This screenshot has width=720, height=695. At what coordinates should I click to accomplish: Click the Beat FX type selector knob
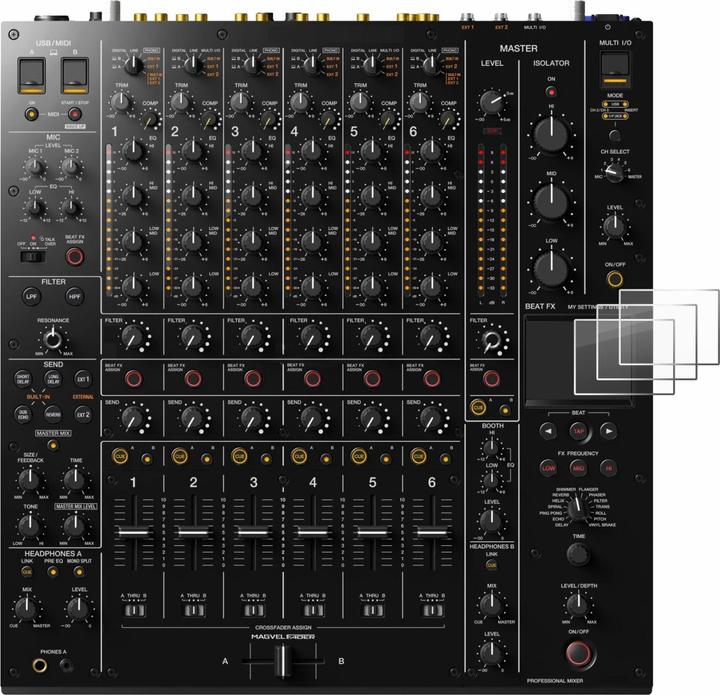(577, 508)
